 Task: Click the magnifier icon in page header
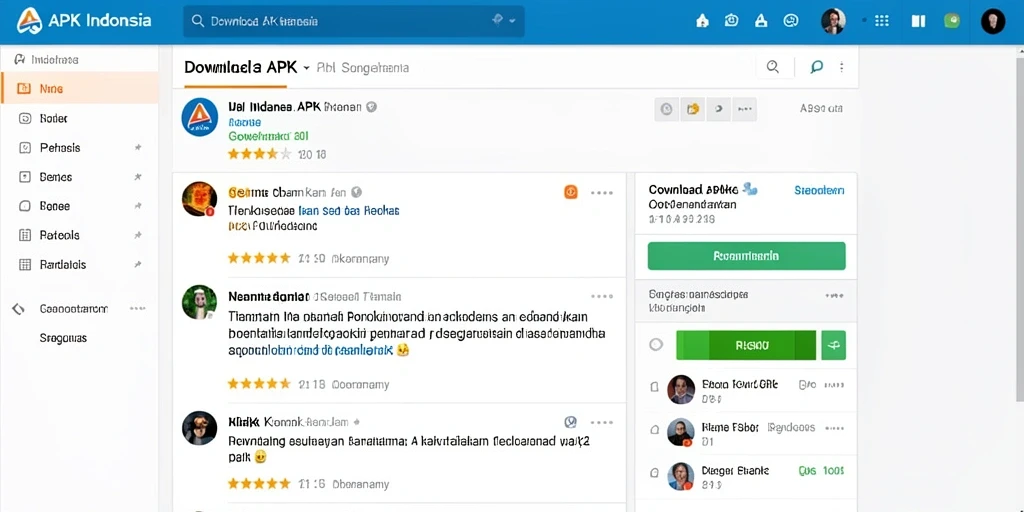[x=773, y=67]
